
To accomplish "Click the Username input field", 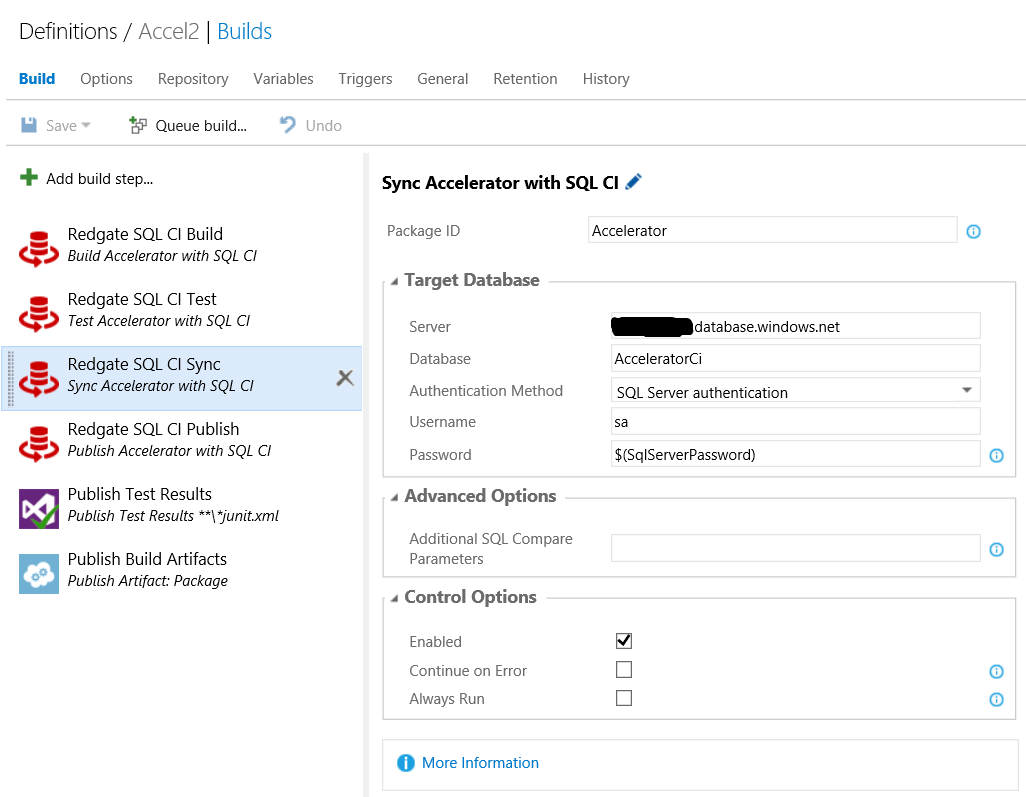I will point(795,422).
